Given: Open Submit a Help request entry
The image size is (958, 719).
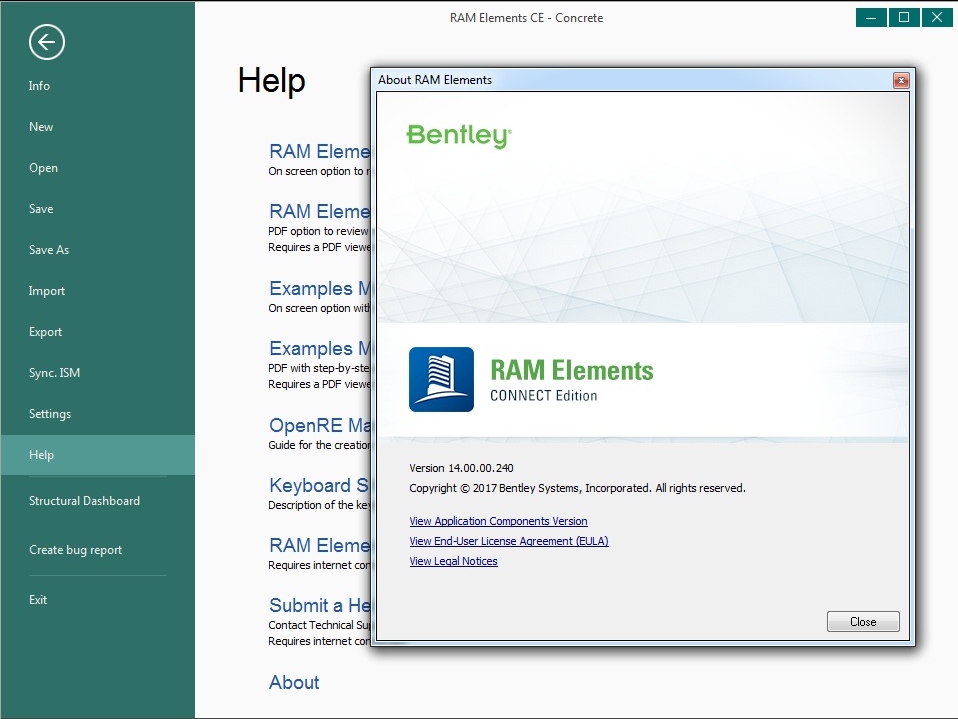Looking at the screenshot, I should click(320, 605).
